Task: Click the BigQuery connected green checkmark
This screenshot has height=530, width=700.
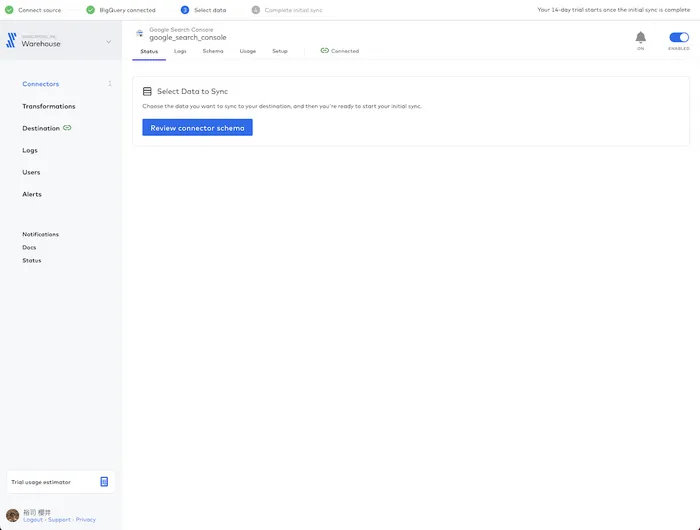Action: 91,10
